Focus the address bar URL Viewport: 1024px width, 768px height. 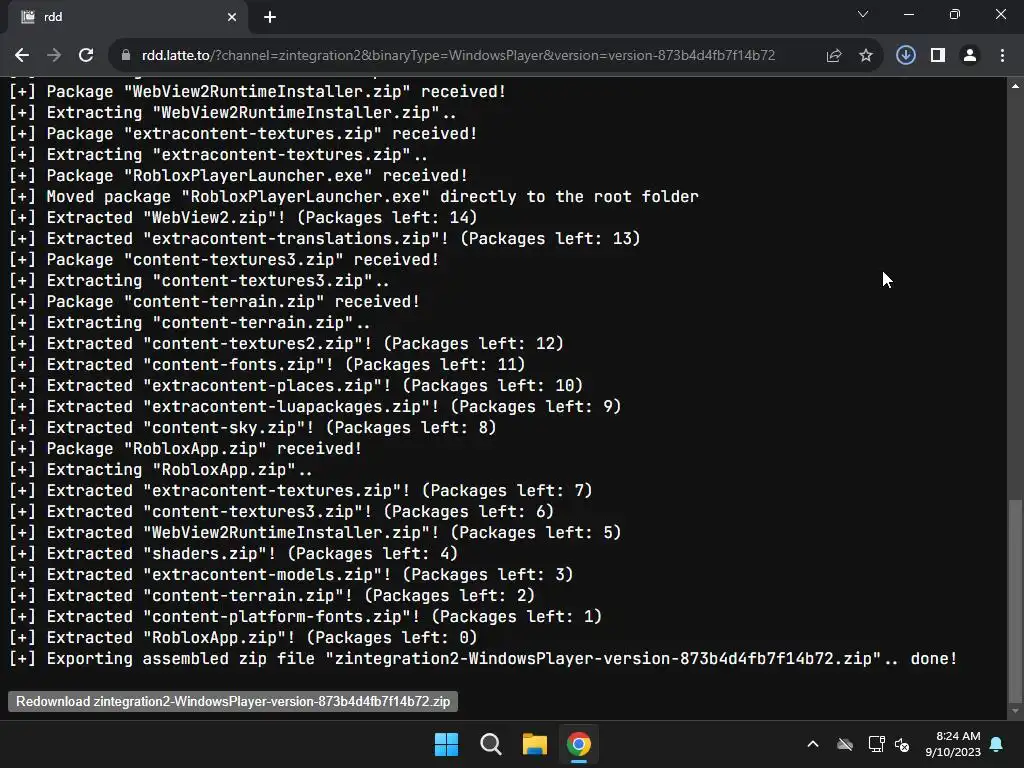point(458,56)
